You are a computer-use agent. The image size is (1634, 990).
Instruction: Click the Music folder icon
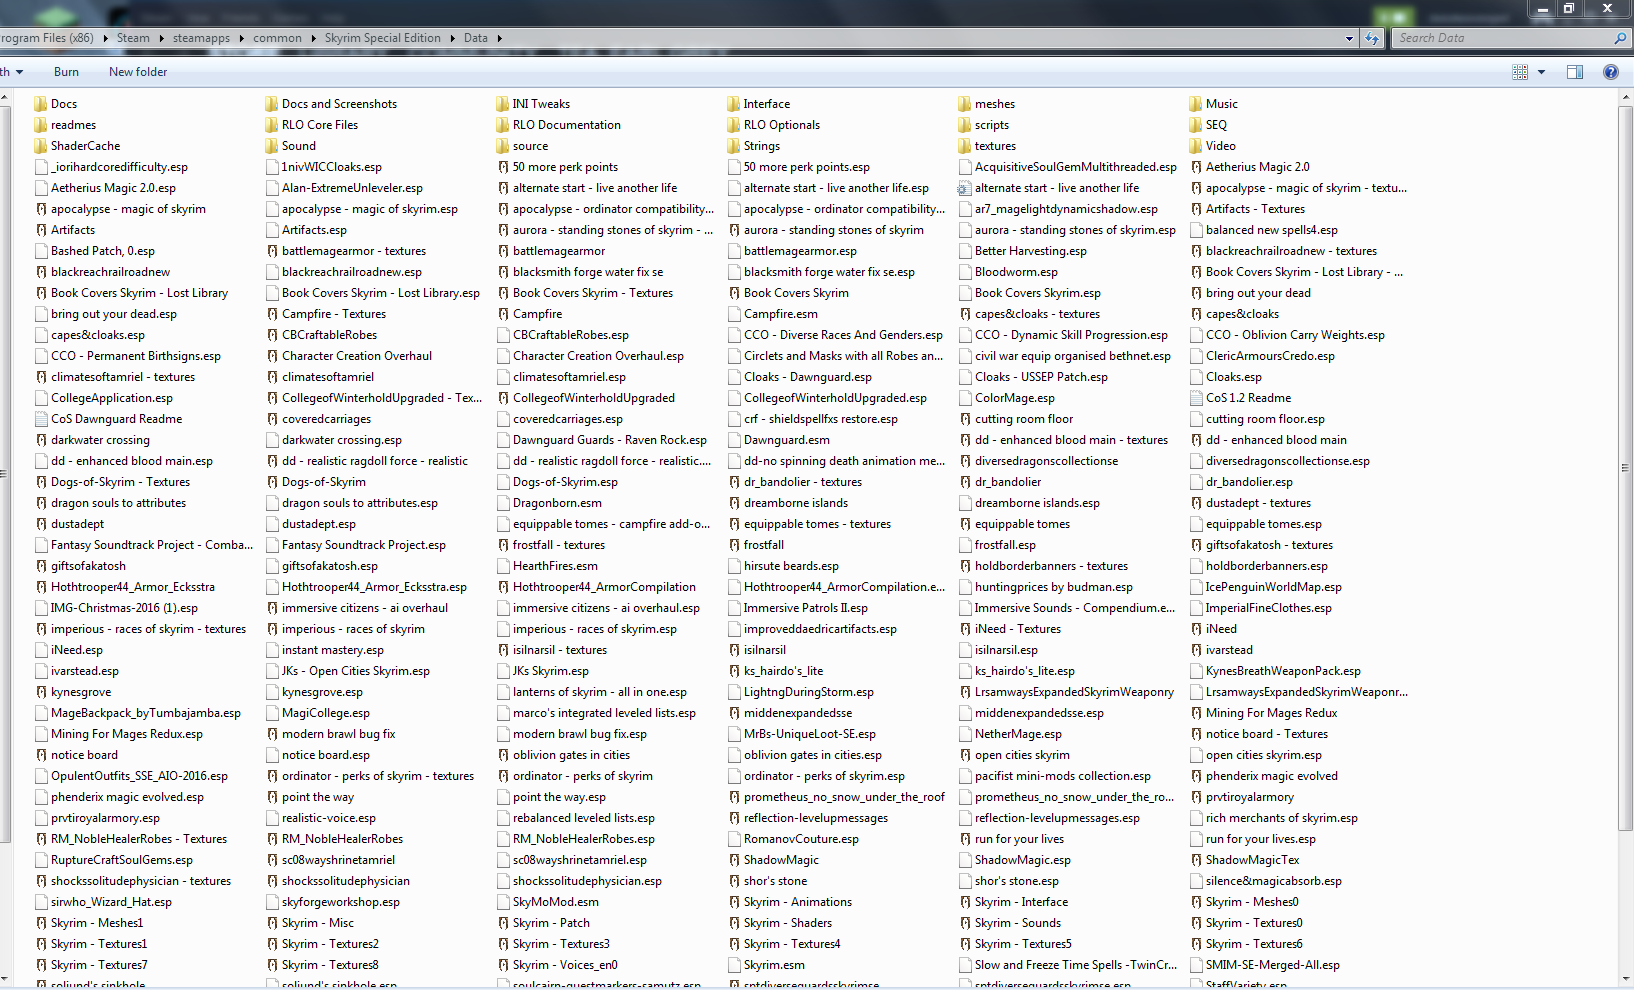click(1196, 104)
